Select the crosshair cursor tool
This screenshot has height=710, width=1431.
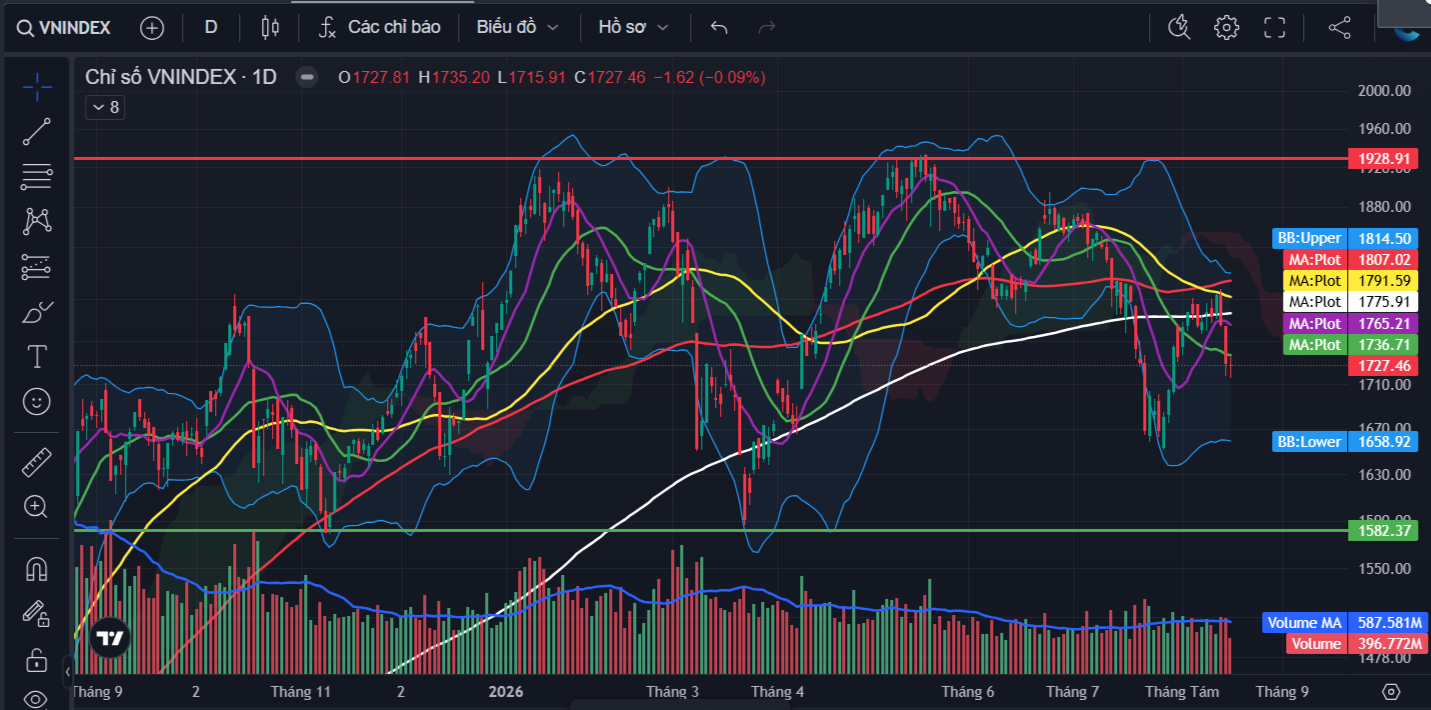(36, 86)
